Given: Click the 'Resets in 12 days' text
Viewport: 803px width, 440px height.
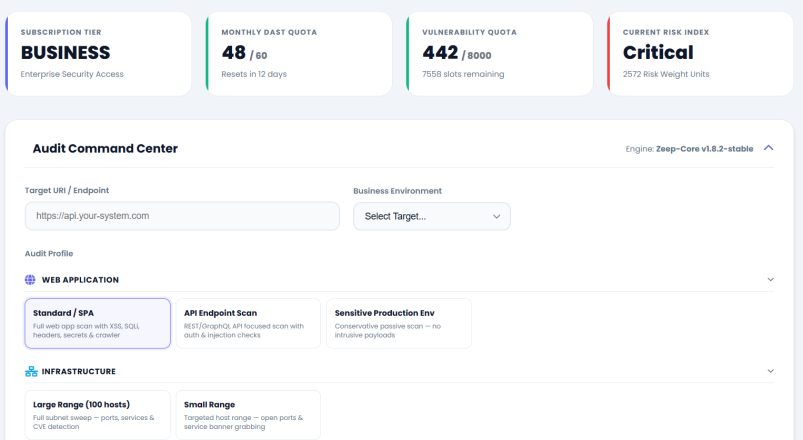Looking at the screenshot, I should pyautogui.click(x=254, y=74).
